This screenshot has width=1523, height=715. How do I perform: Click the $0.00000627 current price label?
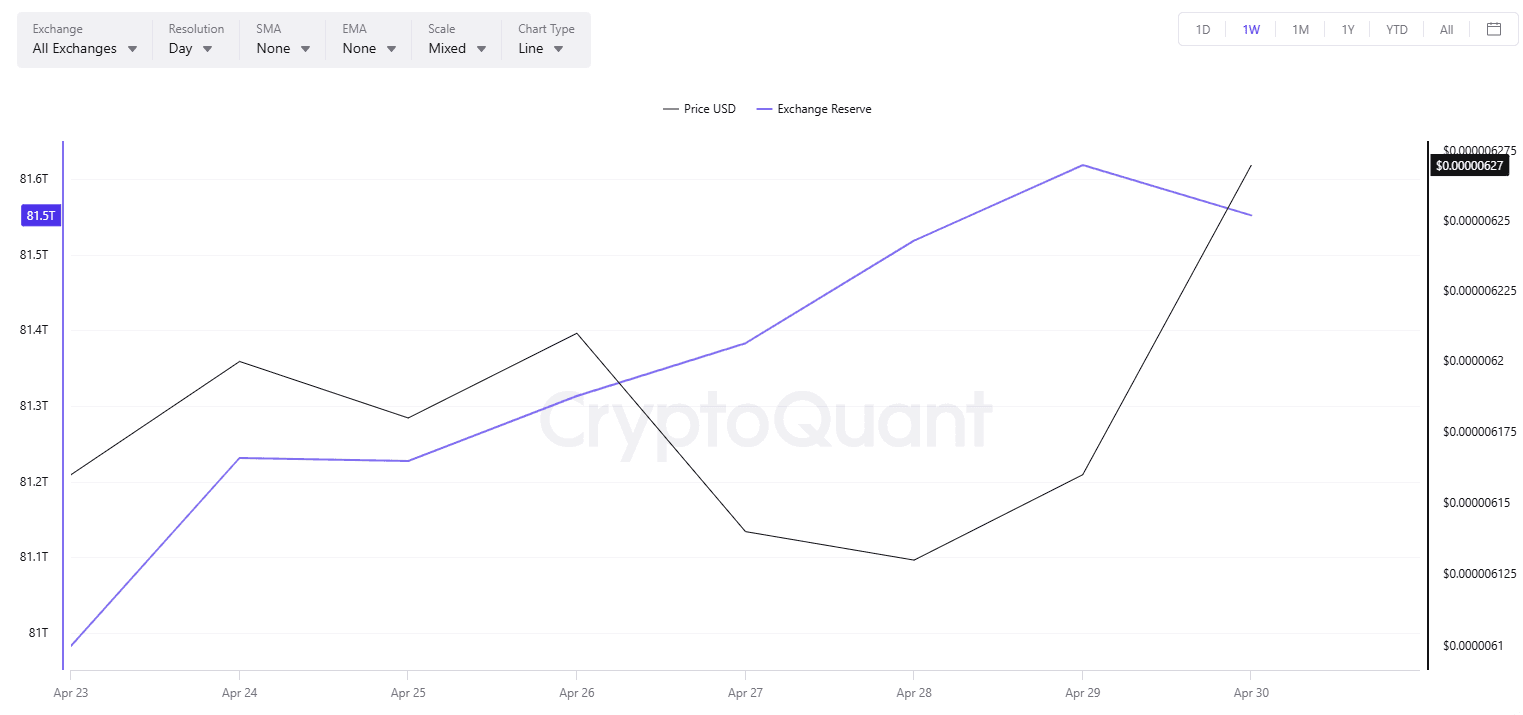(x=1469, y=166)
